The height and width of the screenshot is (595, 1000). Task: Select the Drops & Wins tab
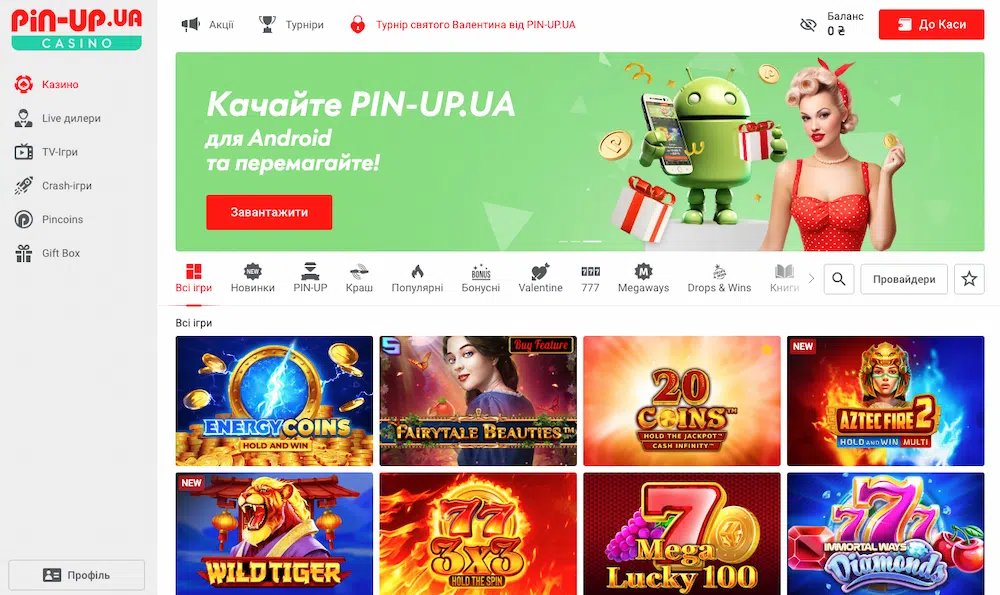719,278
